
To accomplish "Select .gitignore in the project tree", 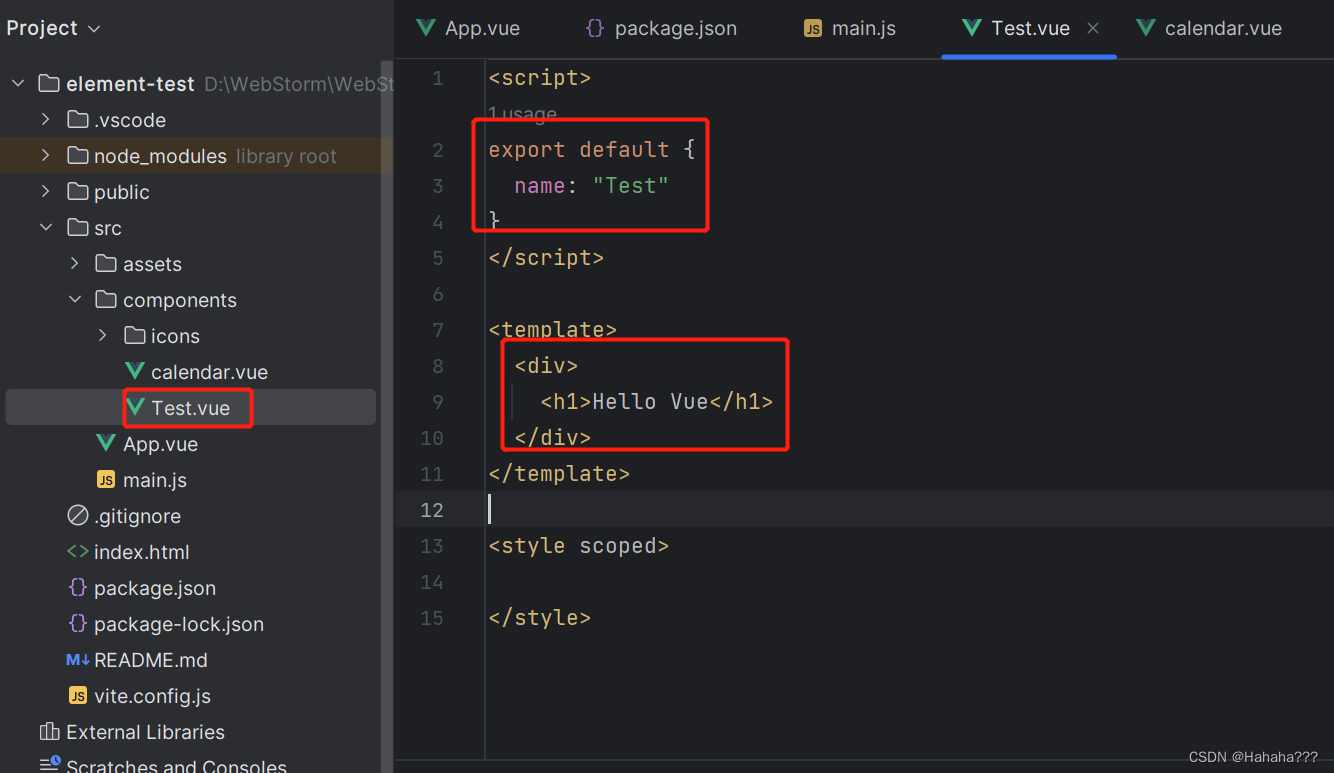I will point(137,516).
